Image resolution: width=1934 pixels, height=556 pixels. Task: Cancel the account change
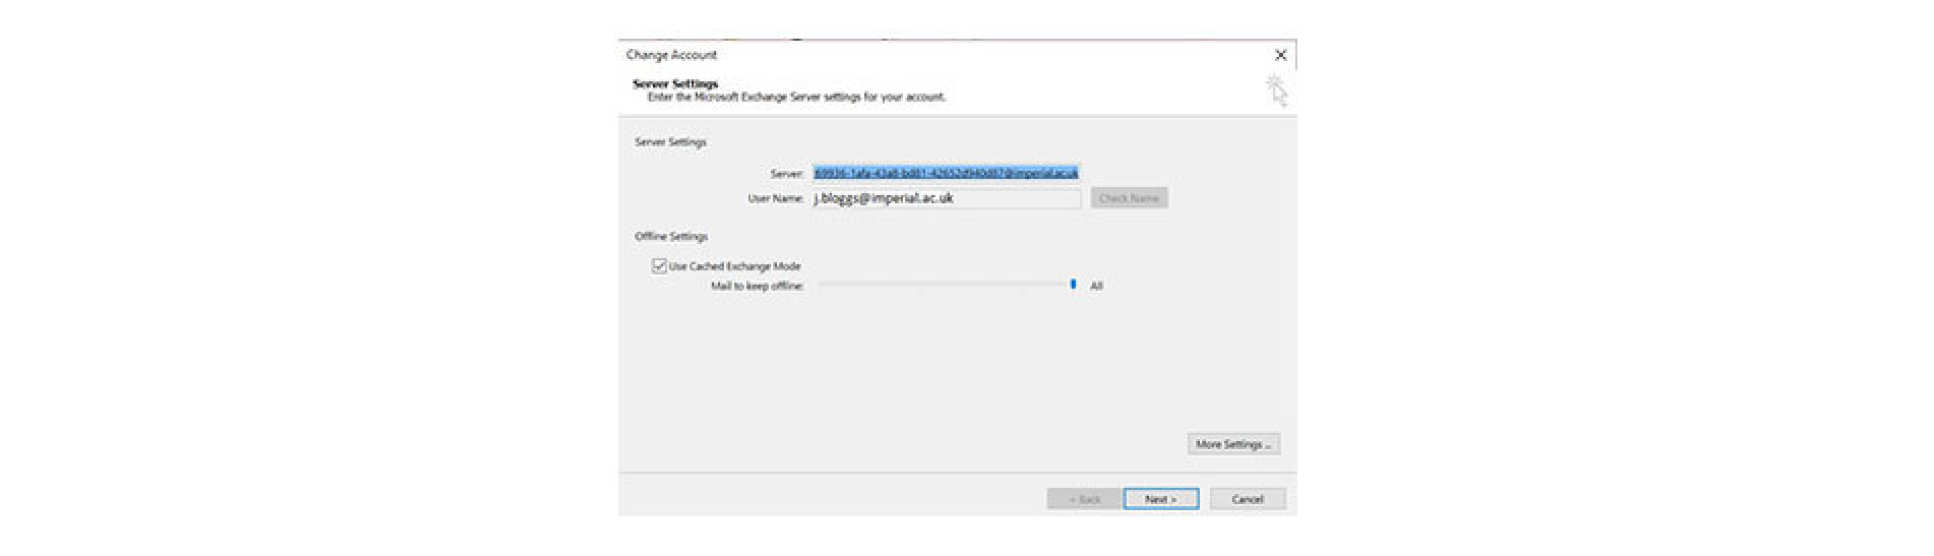click(1247, 499)
